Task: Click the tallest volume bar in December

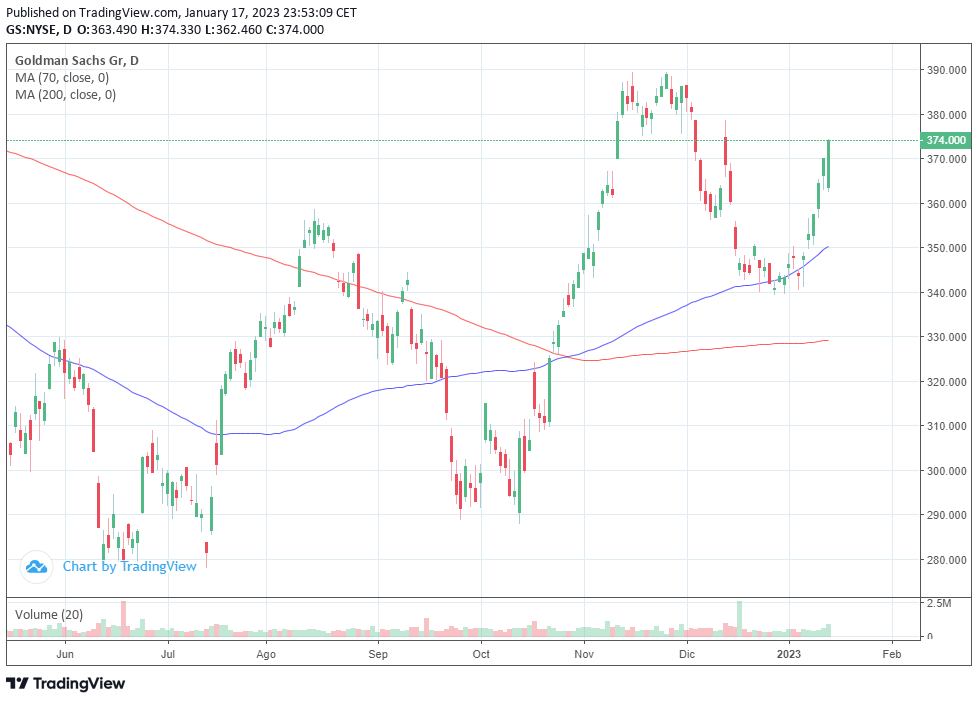Action: [x=740, y=619]
